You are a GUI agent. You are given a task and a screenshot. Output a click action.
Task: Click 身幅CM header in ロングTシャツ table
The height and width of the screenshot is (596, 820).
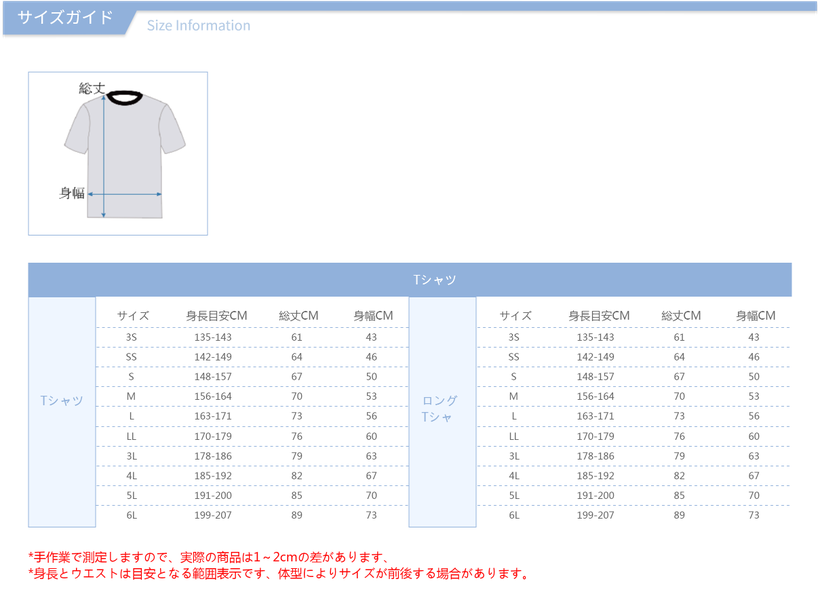[756, 316]
